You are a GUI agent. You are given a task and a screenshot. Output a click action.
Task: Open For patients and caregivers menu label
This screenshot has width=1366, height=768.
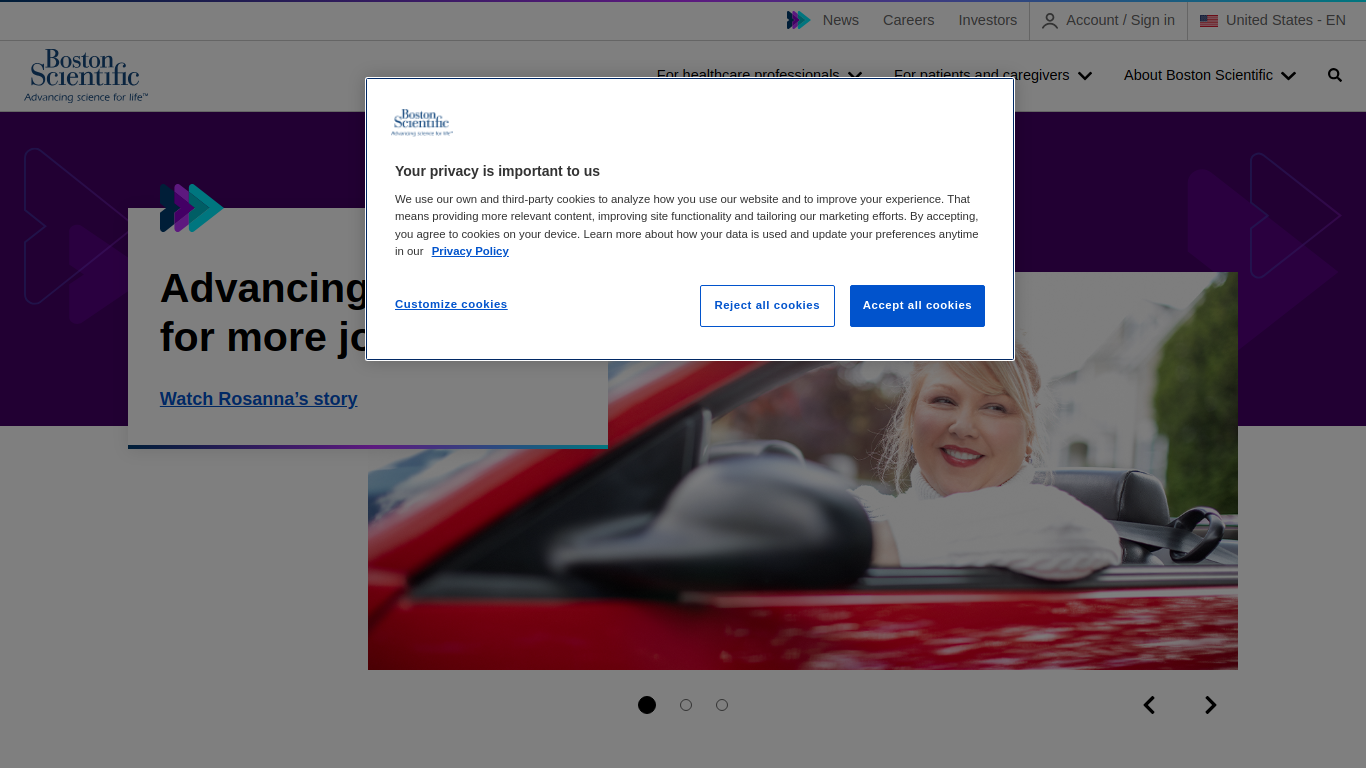pyautogui.click(x=981, y=77)
